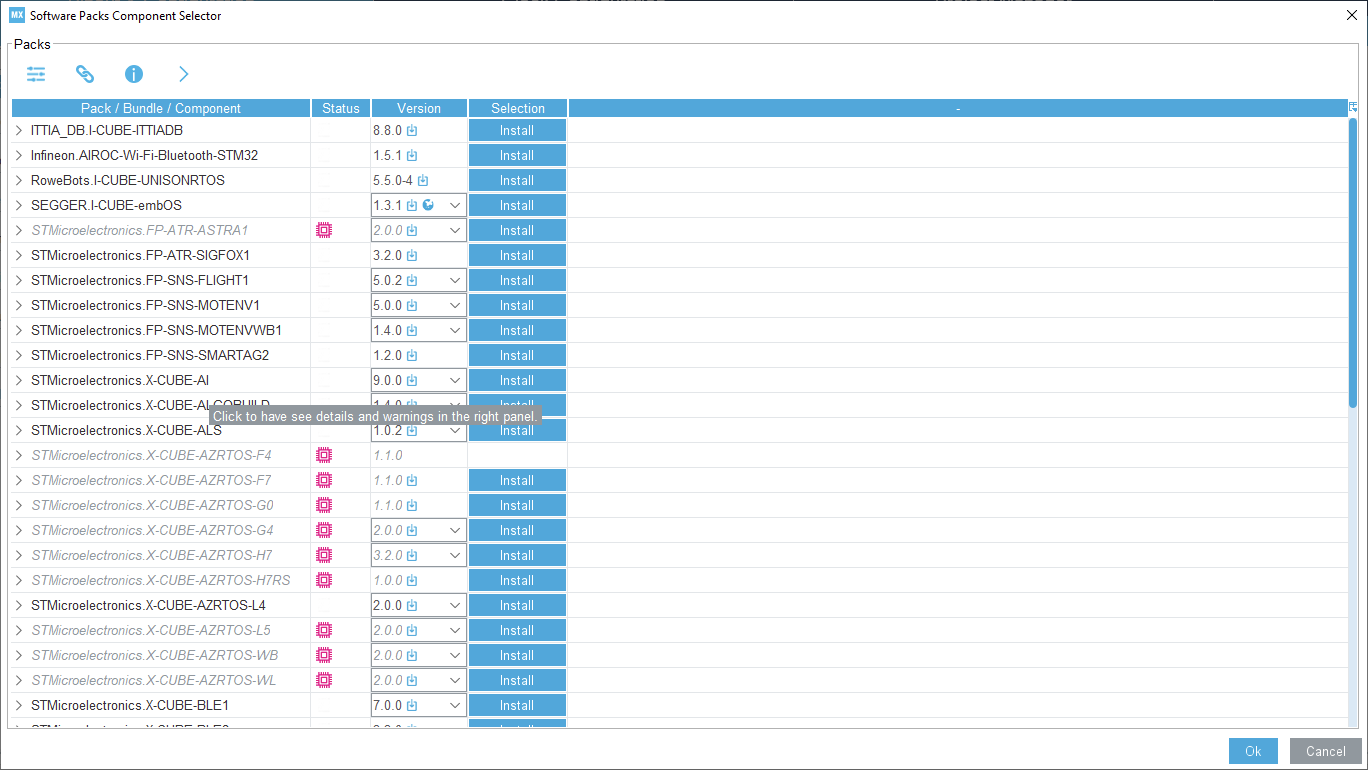The height and width of the screenshot is (770, 1368).
Task: Expand the ITTIA_DB.I-CUBE-ITTIADB pack row
Action: (19, 129)
